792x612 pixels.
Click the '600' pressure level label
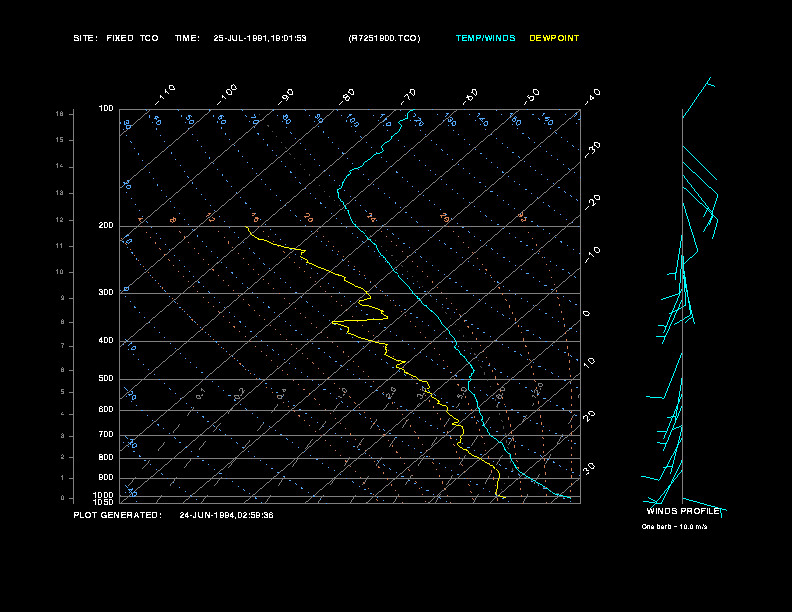pos(106,410)
